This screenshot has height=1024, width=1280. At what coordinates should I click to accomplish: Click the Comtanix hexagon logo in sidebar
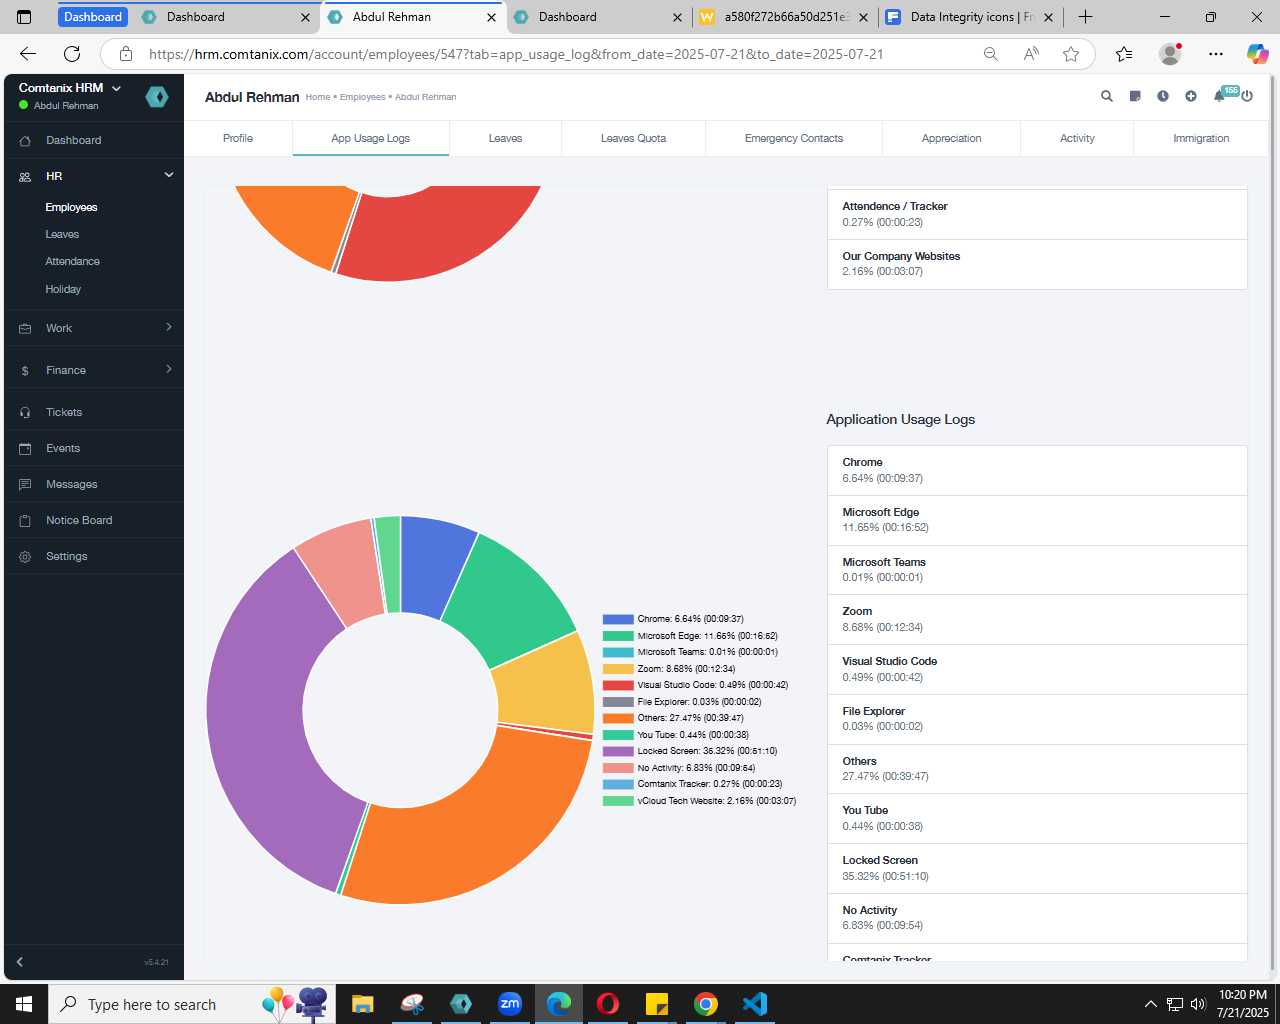(x=157, y=97)
